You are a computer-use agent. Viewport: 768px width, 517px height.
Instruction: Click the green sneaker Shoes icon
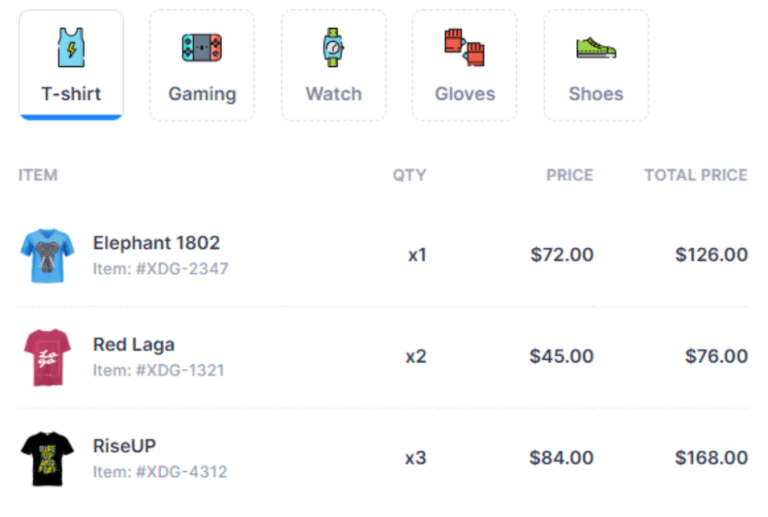click(596, 47)
